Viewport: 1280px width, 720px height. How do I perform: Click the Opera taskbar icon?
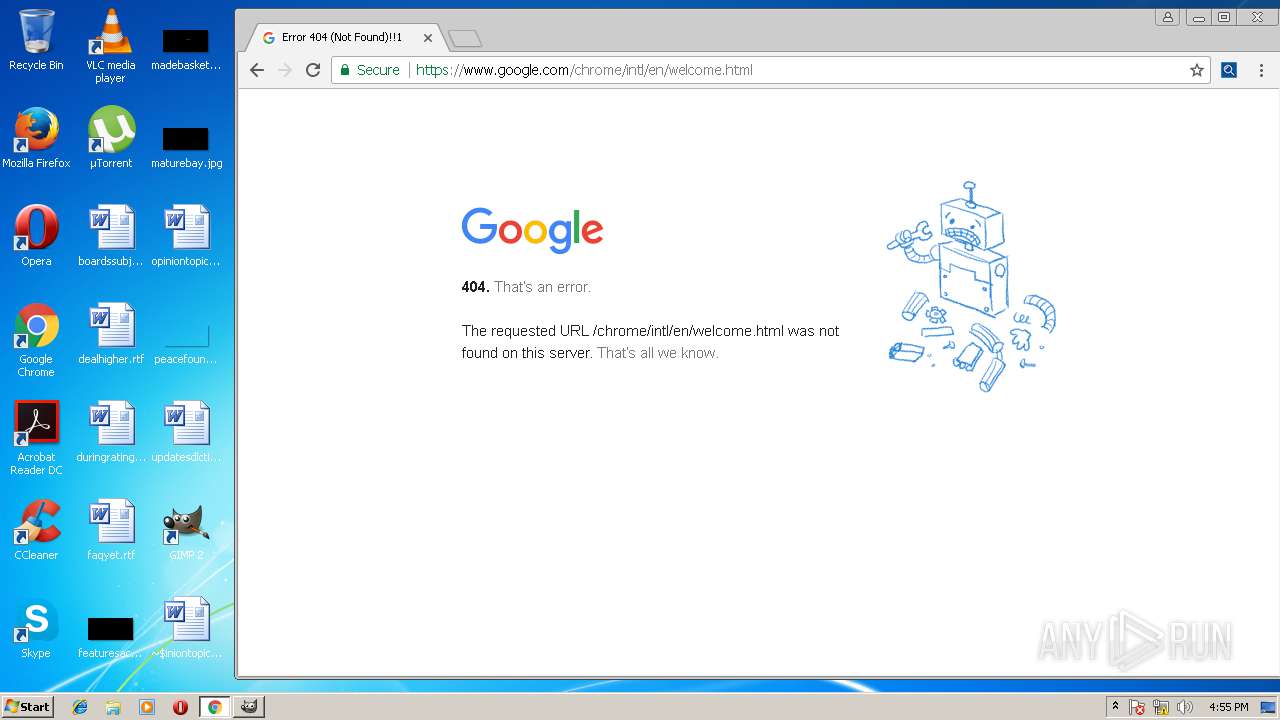point(180,707)
